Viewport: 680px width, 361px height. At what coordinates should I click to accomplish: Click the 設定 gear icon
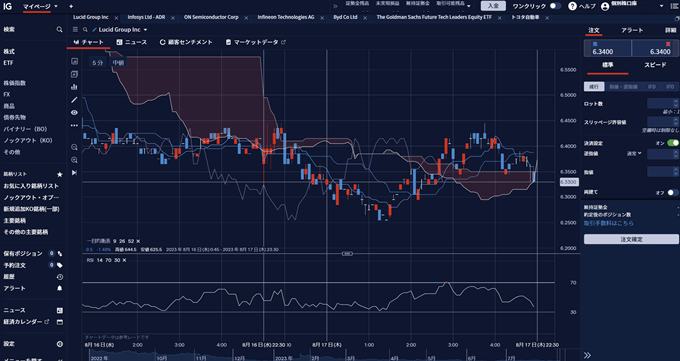[60, 344]
